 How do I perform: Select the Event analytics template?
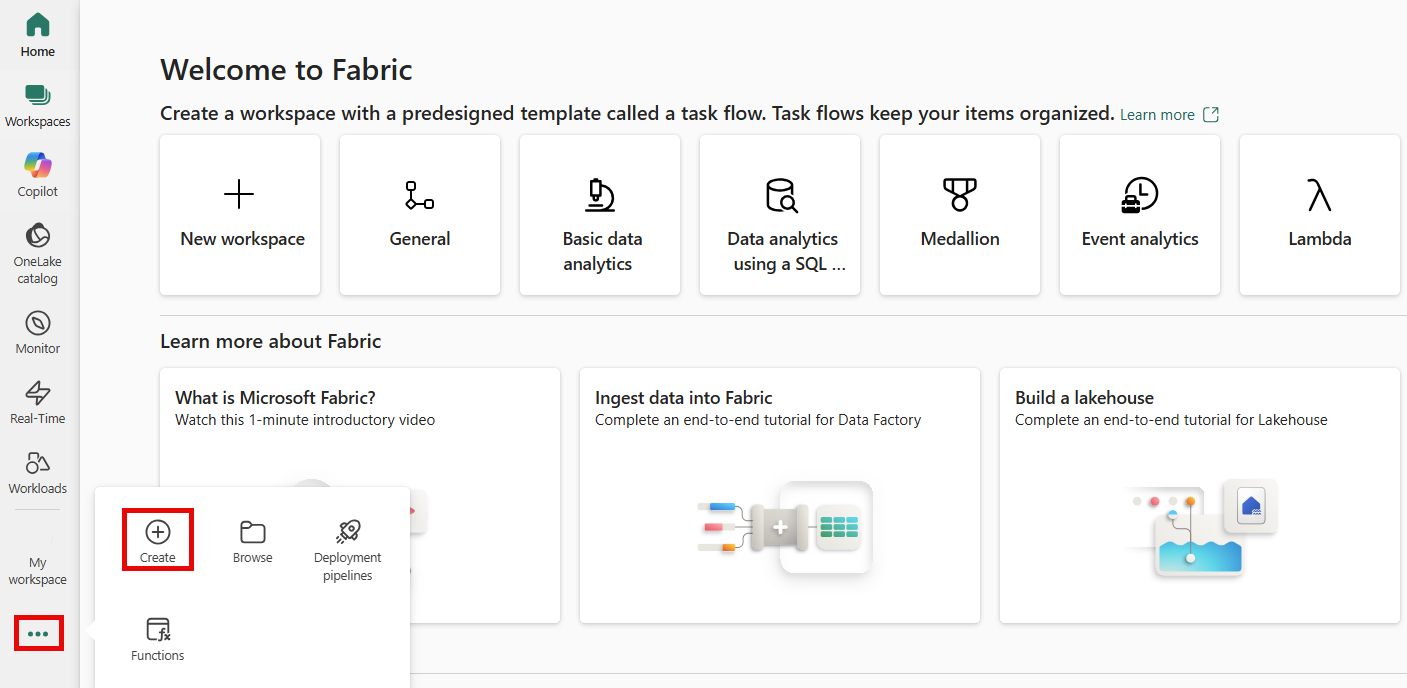click(x=1139, y=215)
